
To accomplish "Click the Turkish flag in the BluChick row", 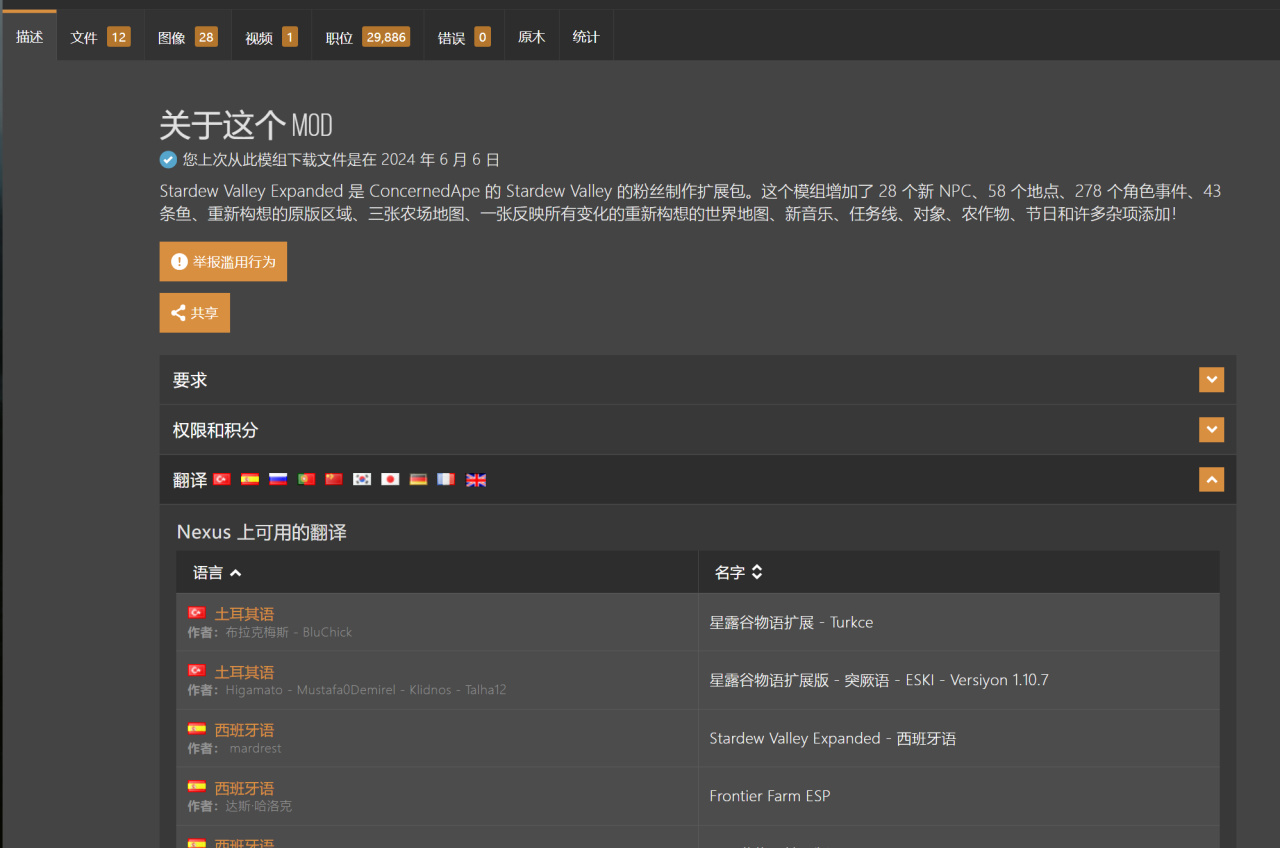I will pos(197,612).
